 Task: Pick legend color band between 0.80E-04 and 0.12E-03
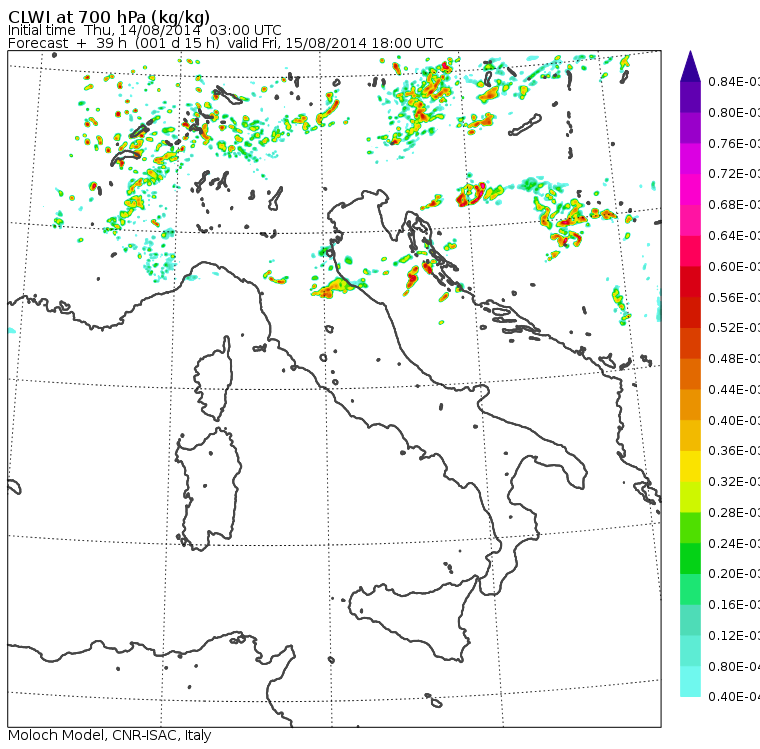click(x=690, y=651)
